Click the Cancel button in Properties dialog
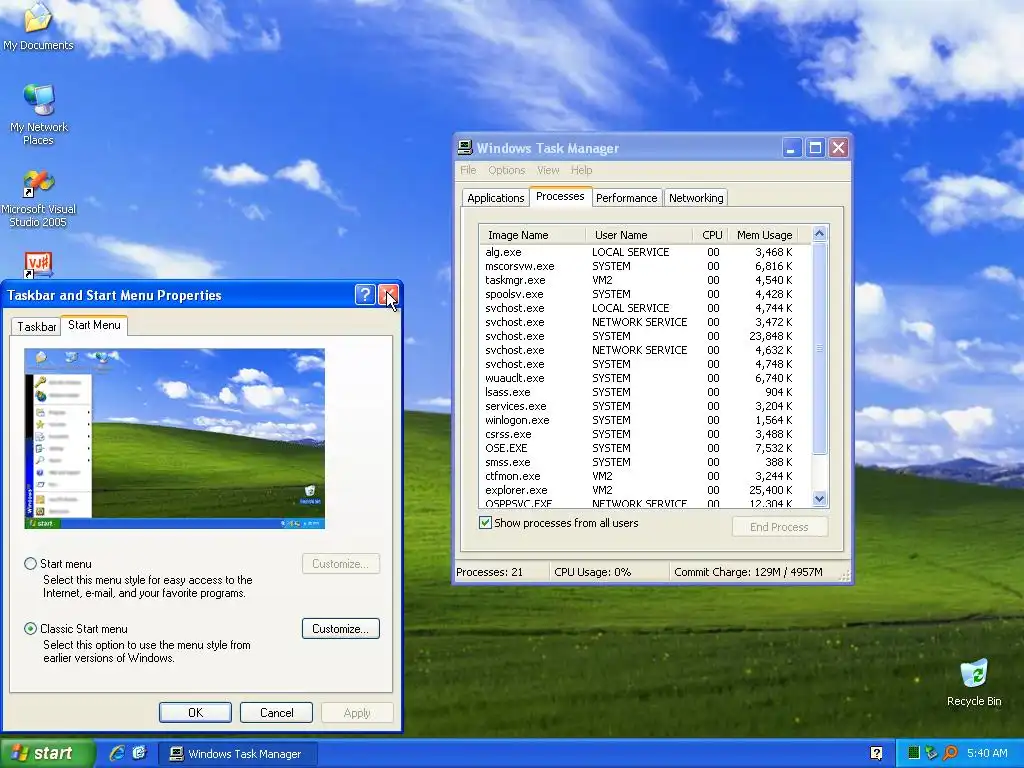 pyautogui.click(x=276, y=712)
